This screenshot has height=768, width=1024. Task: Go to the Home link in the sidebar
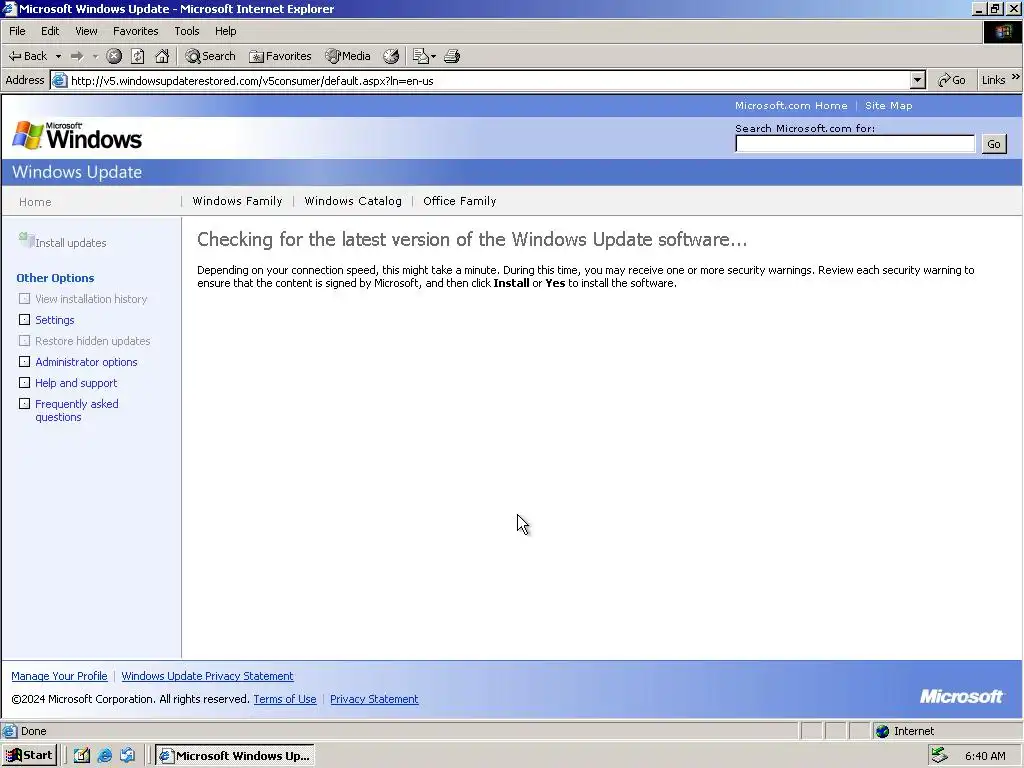click(35, 202)
